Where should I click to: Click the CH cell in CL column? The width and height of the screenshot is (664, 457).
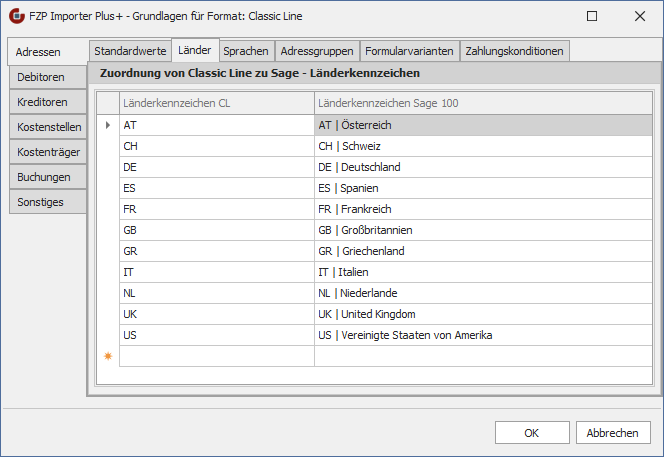pos(217,146)
